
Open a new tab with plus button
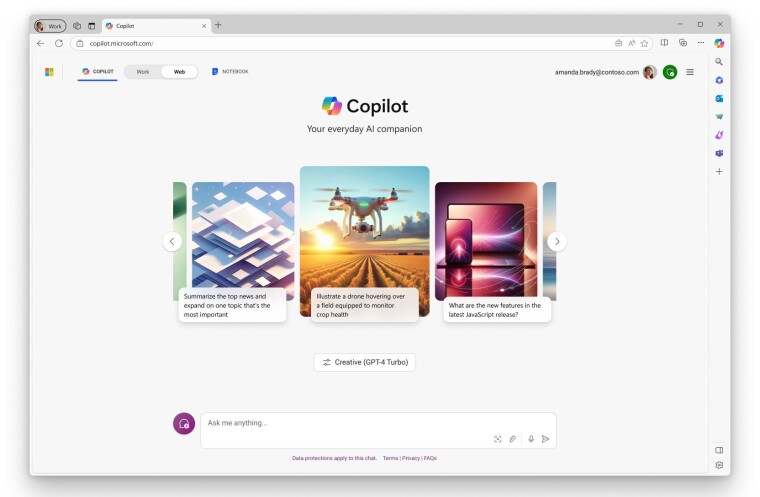click(218, 25)
